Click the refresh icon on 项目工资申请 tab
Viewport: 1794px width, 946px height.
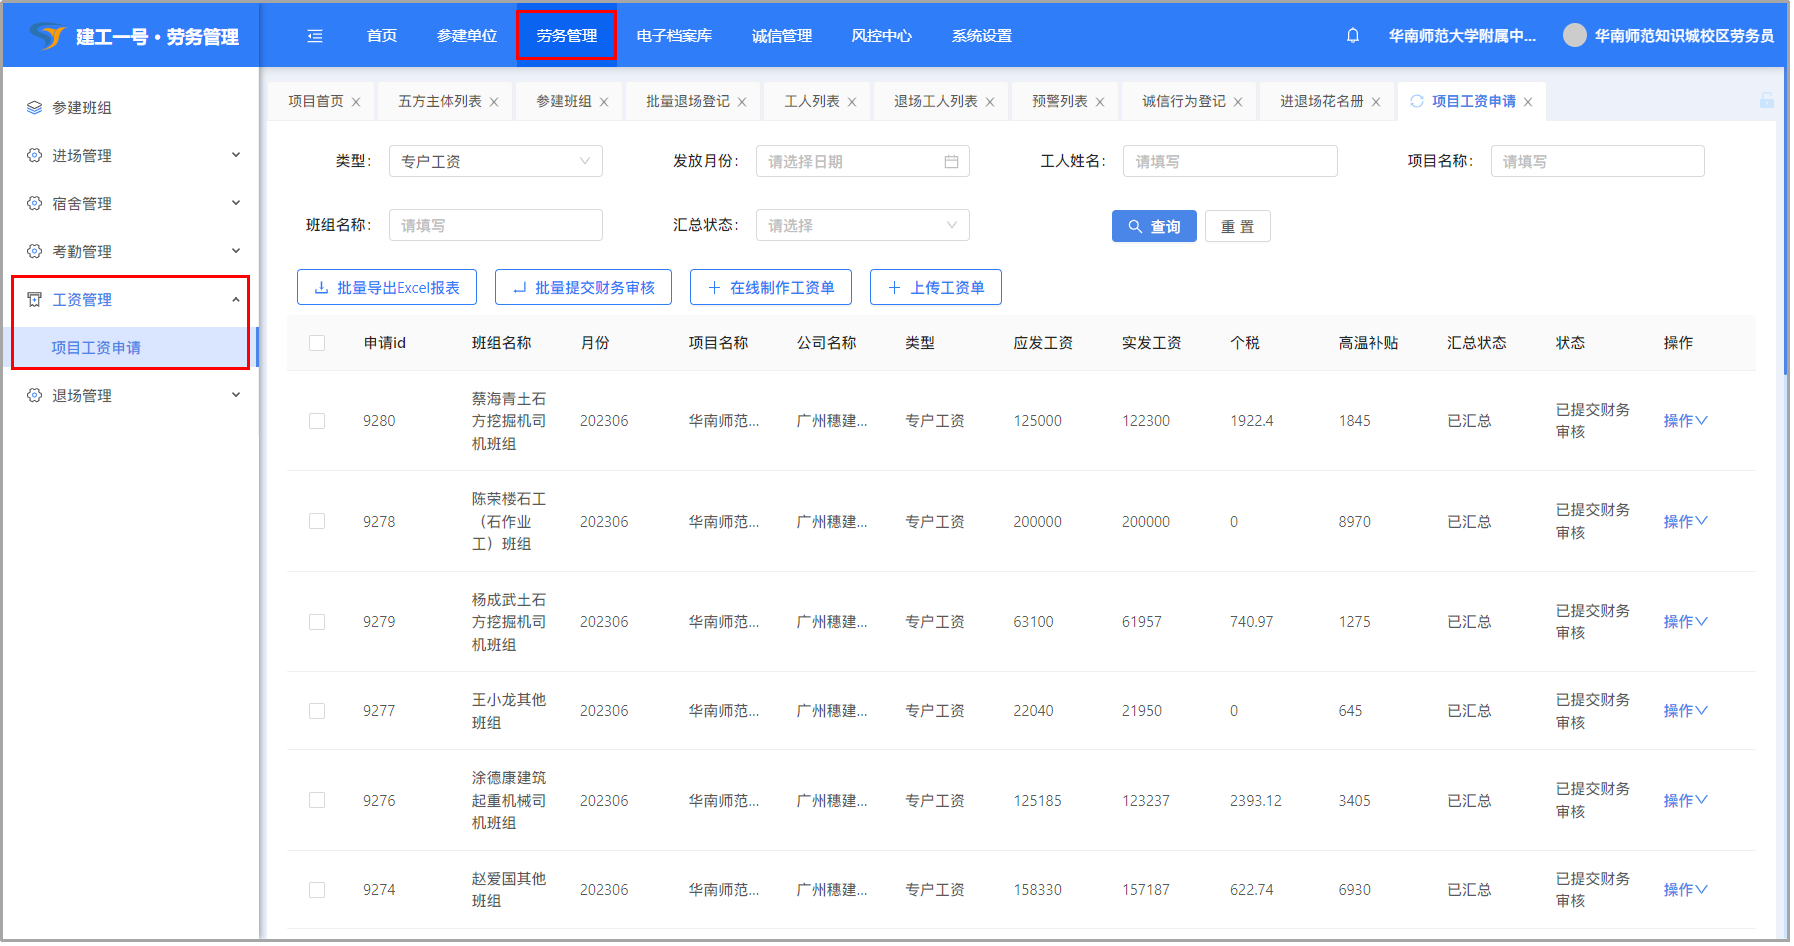1416,101
